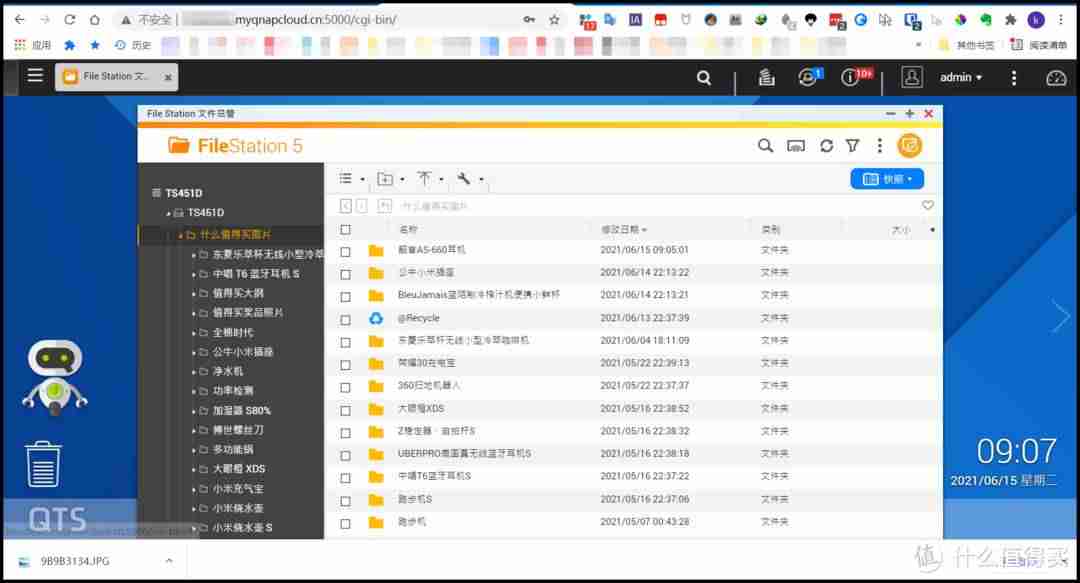Check the box for UBERPRO folder row
Viewport: 1080px width, 583px height.
pos(345,456)
